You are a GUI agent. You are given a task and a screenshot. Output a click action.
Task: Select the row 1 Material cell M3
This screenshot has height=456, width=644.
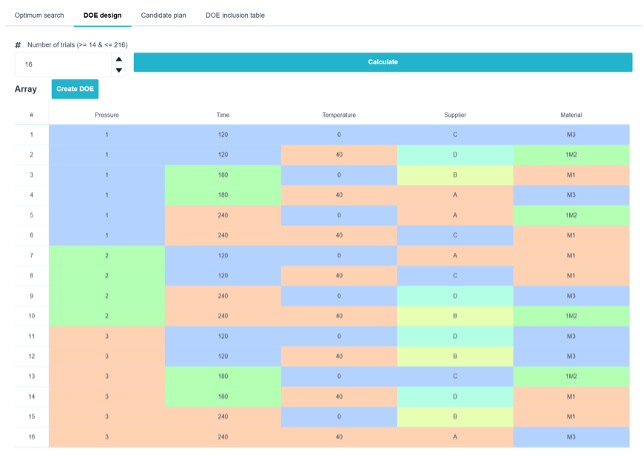[571, 135]
